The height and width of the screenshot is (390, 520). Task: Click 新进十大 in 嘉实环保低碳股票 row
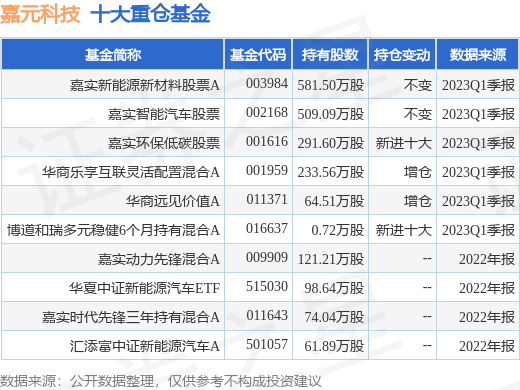coord(404,143)
